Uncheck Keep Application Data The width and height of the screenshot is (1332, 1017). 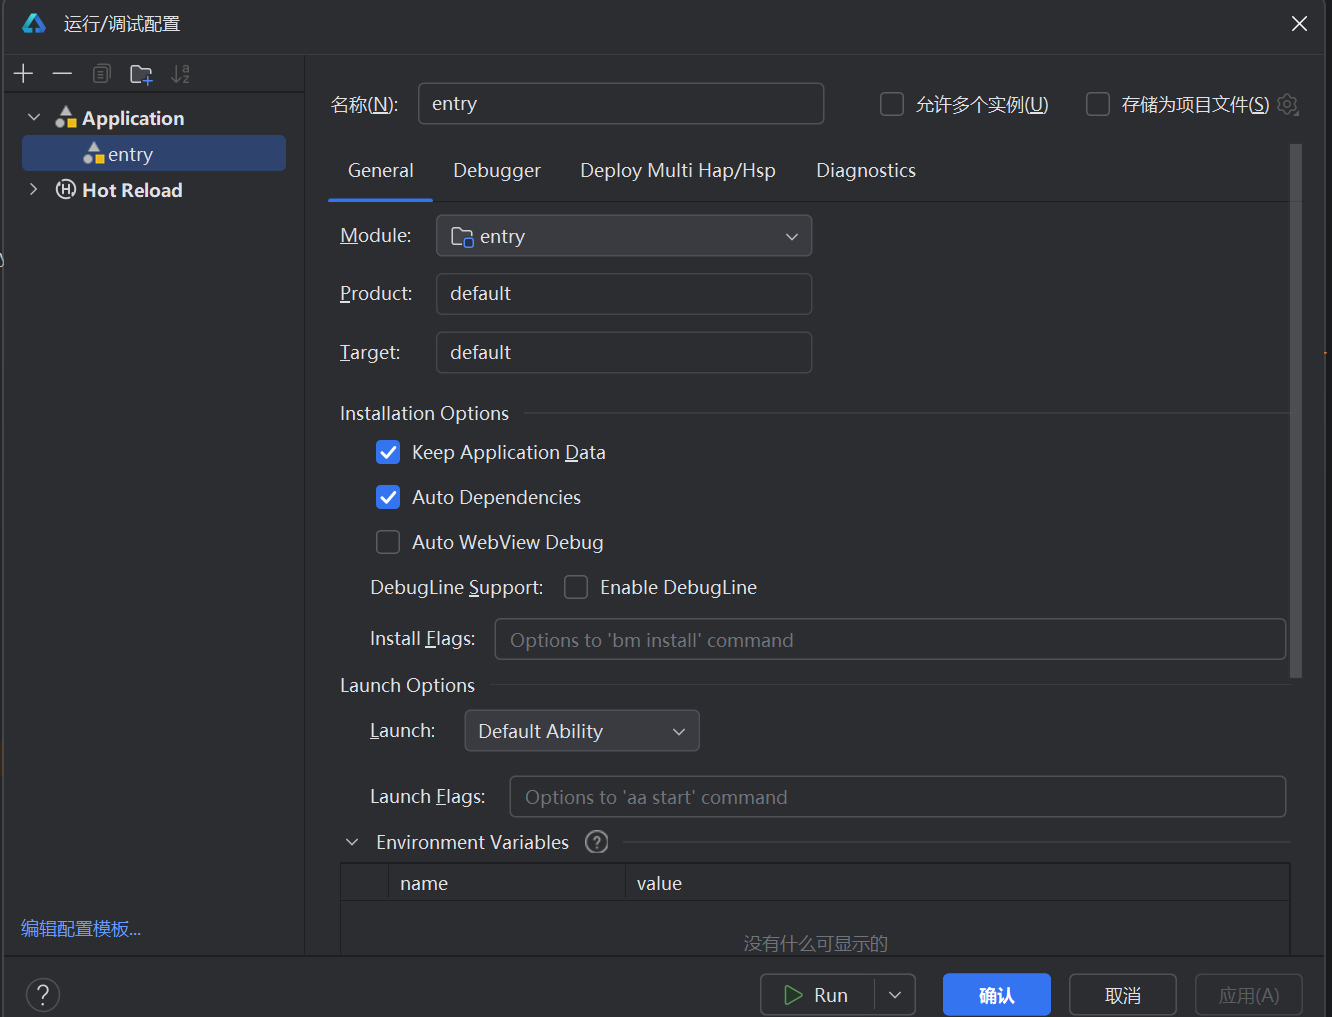[x=388, y=452]
